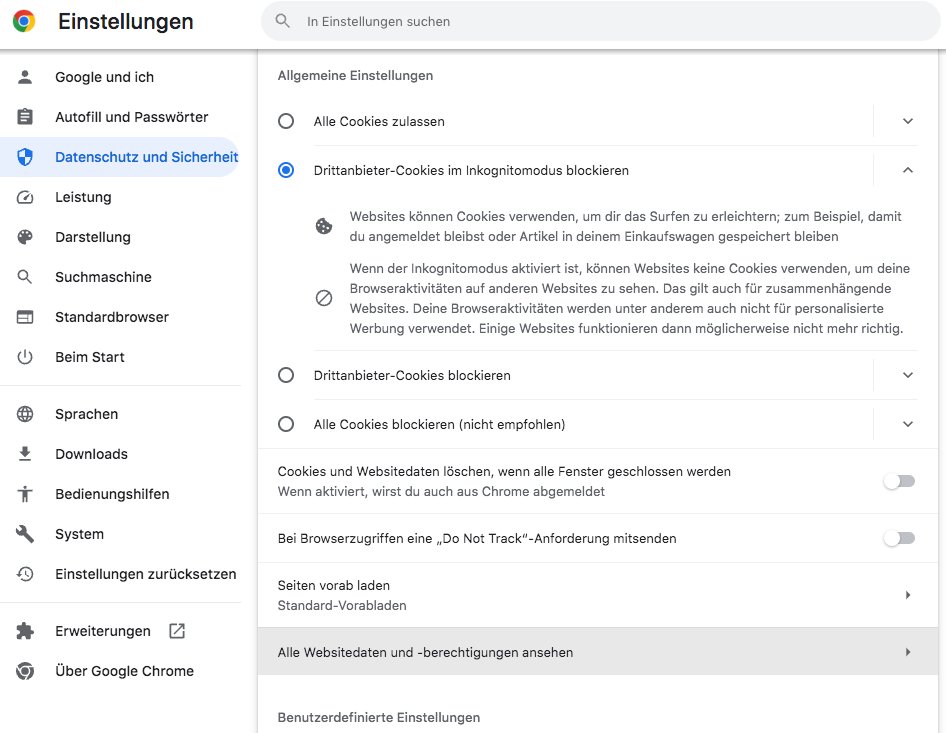Open Seiten vorab laden settings
This screenshot has width=946, height=733.
click(x=597, y=594)
